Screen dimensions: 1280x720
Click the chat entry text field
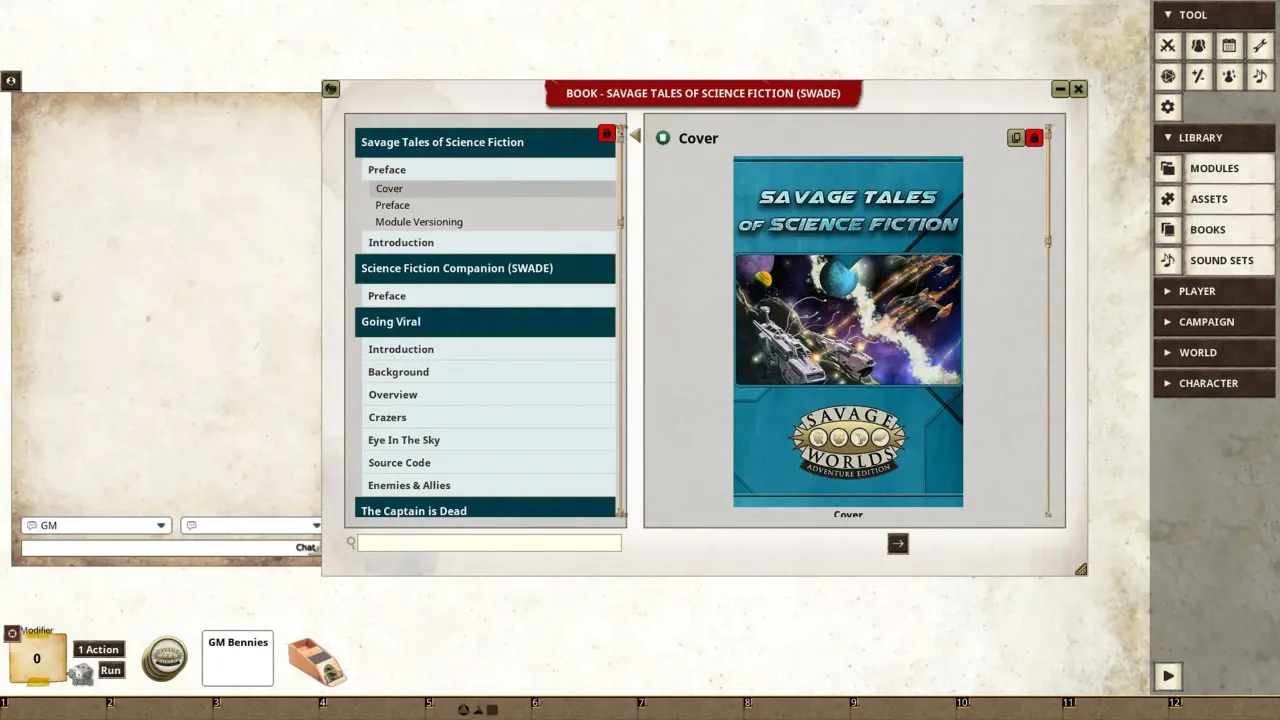pyautogui.click(x=170, y=548)
